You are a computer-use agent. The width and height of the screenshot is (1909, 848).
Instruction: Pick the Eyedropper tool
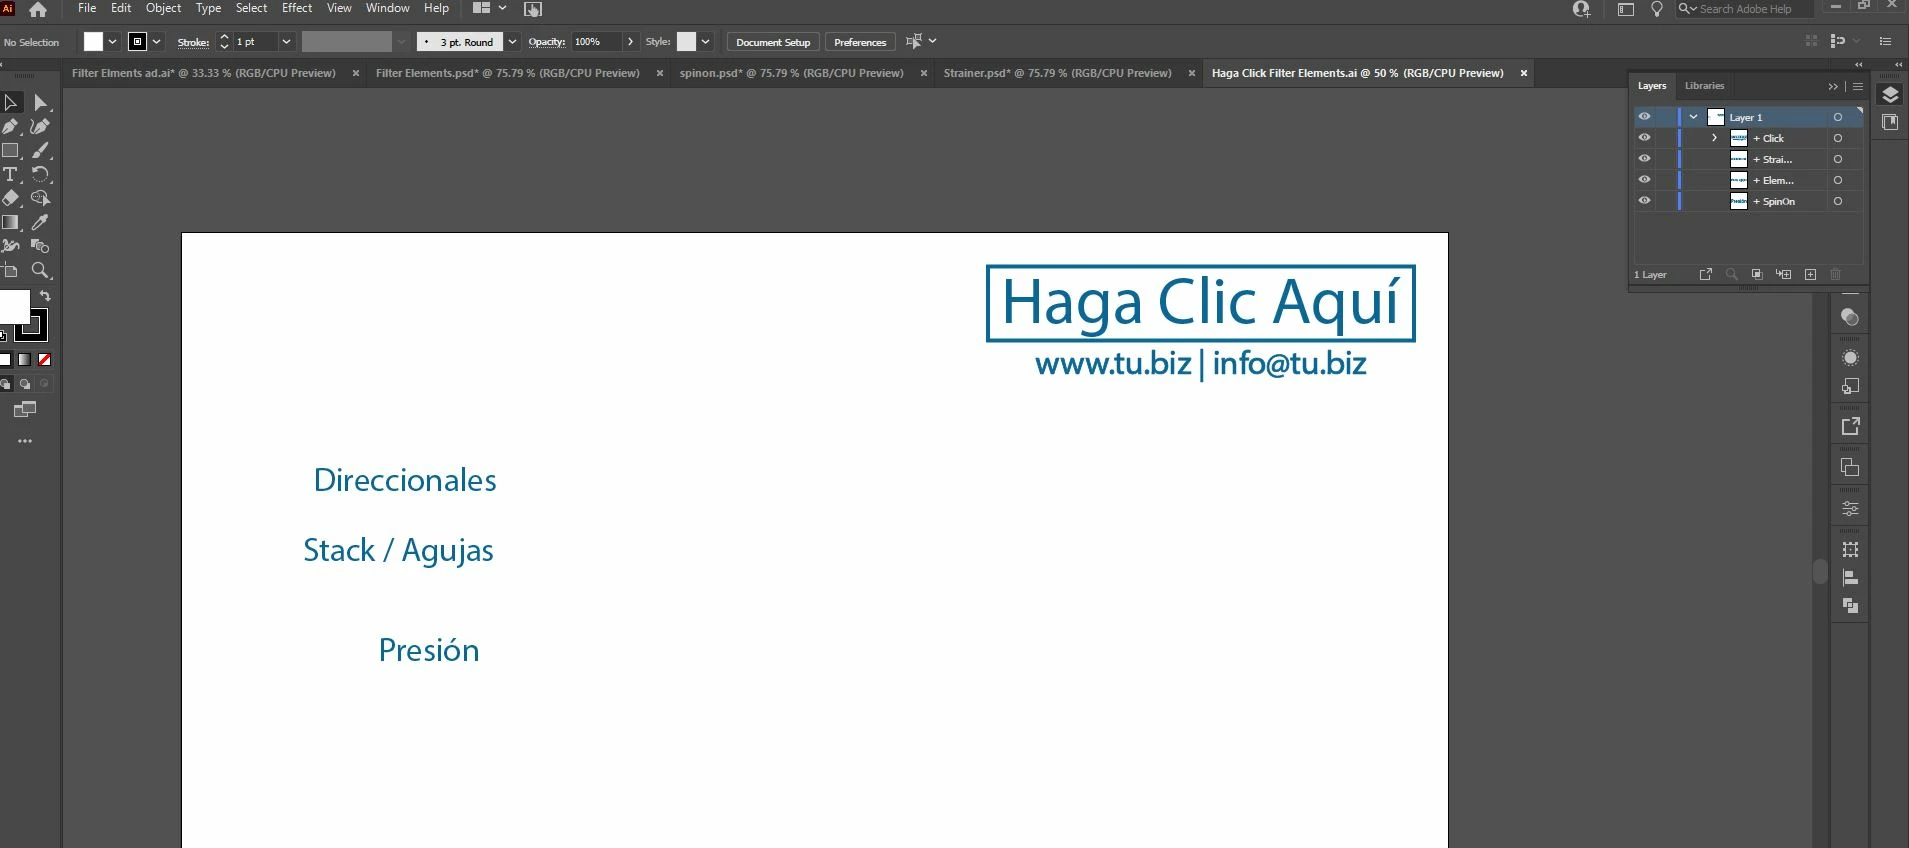click(40, 222)
